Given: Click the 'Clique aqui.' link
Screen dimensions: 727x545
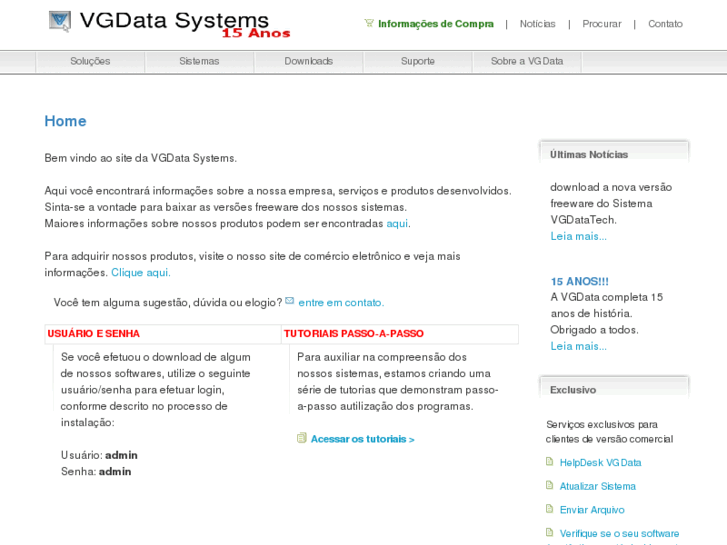Looking at the screenshot, I should point(141,273).
